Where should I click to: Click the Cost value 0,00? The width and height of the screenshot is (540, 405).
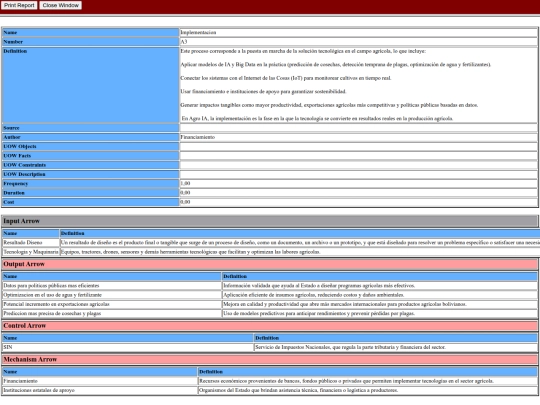point(185,202)
